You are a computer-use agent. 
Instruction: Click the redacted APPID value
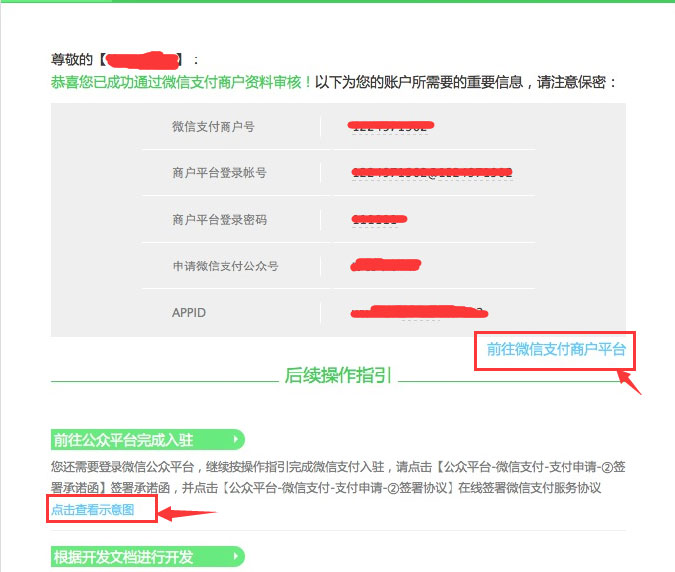[419, 312]
